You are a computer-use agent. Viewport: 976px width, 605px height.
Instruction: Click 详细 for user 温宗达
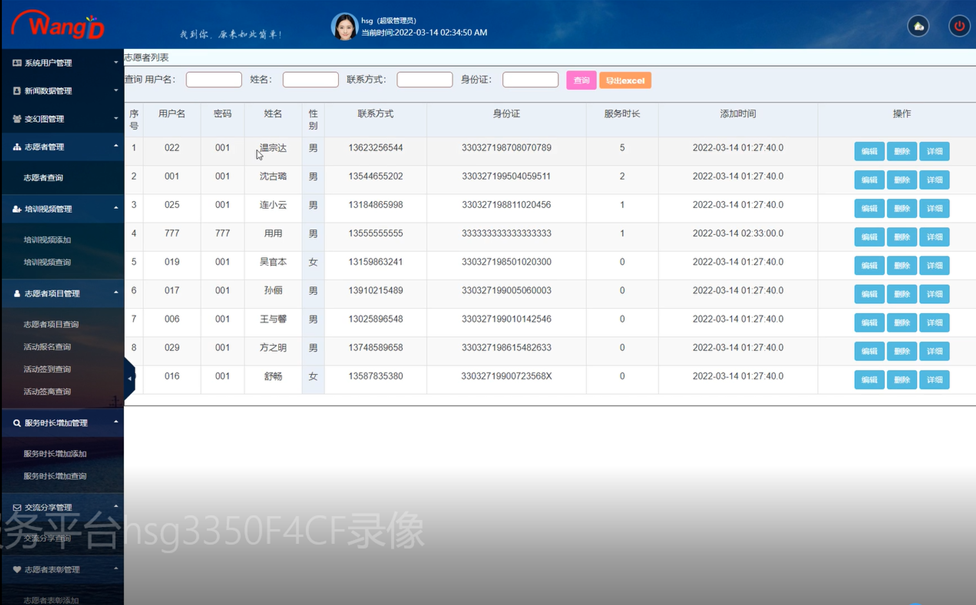934,151
